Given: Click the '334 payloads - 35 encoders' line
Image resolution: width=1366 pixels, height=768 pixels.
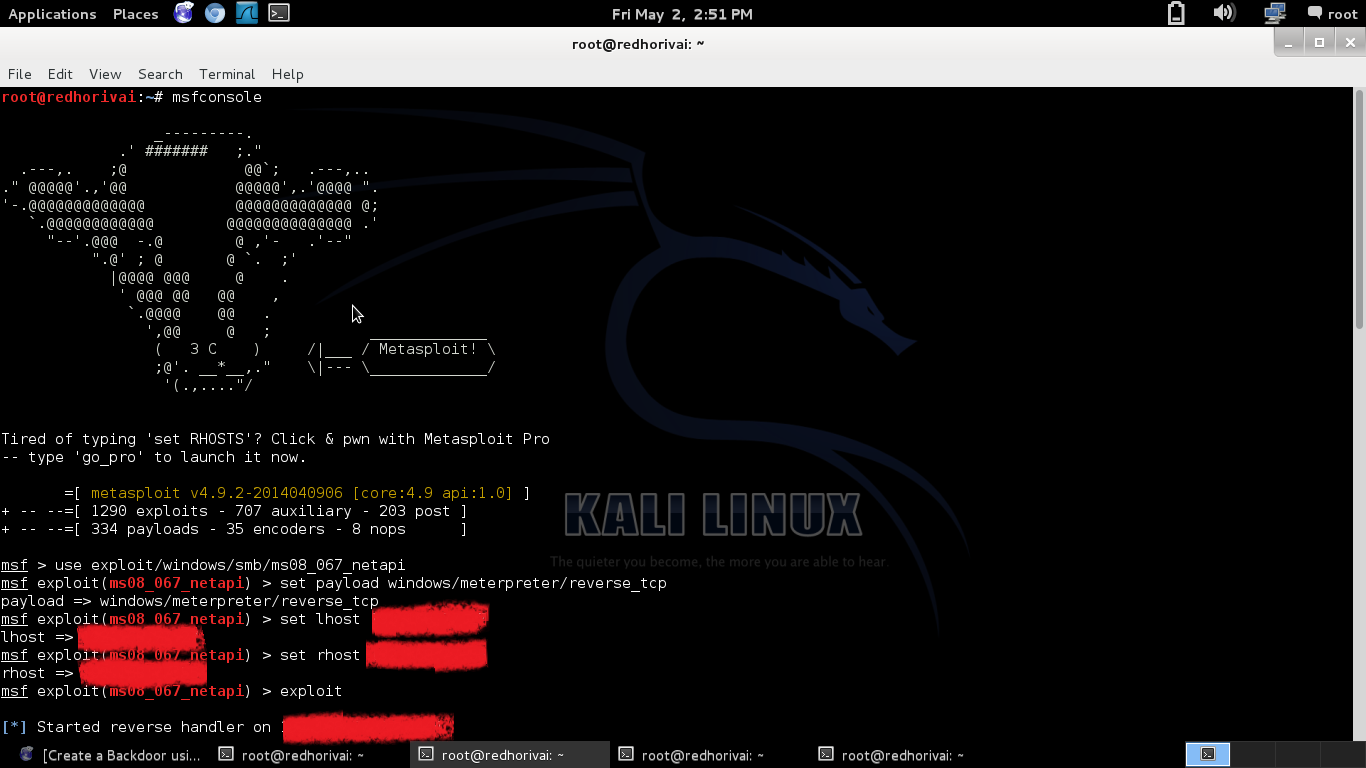Looking at the screenshot, I should [x=234, y=529].
